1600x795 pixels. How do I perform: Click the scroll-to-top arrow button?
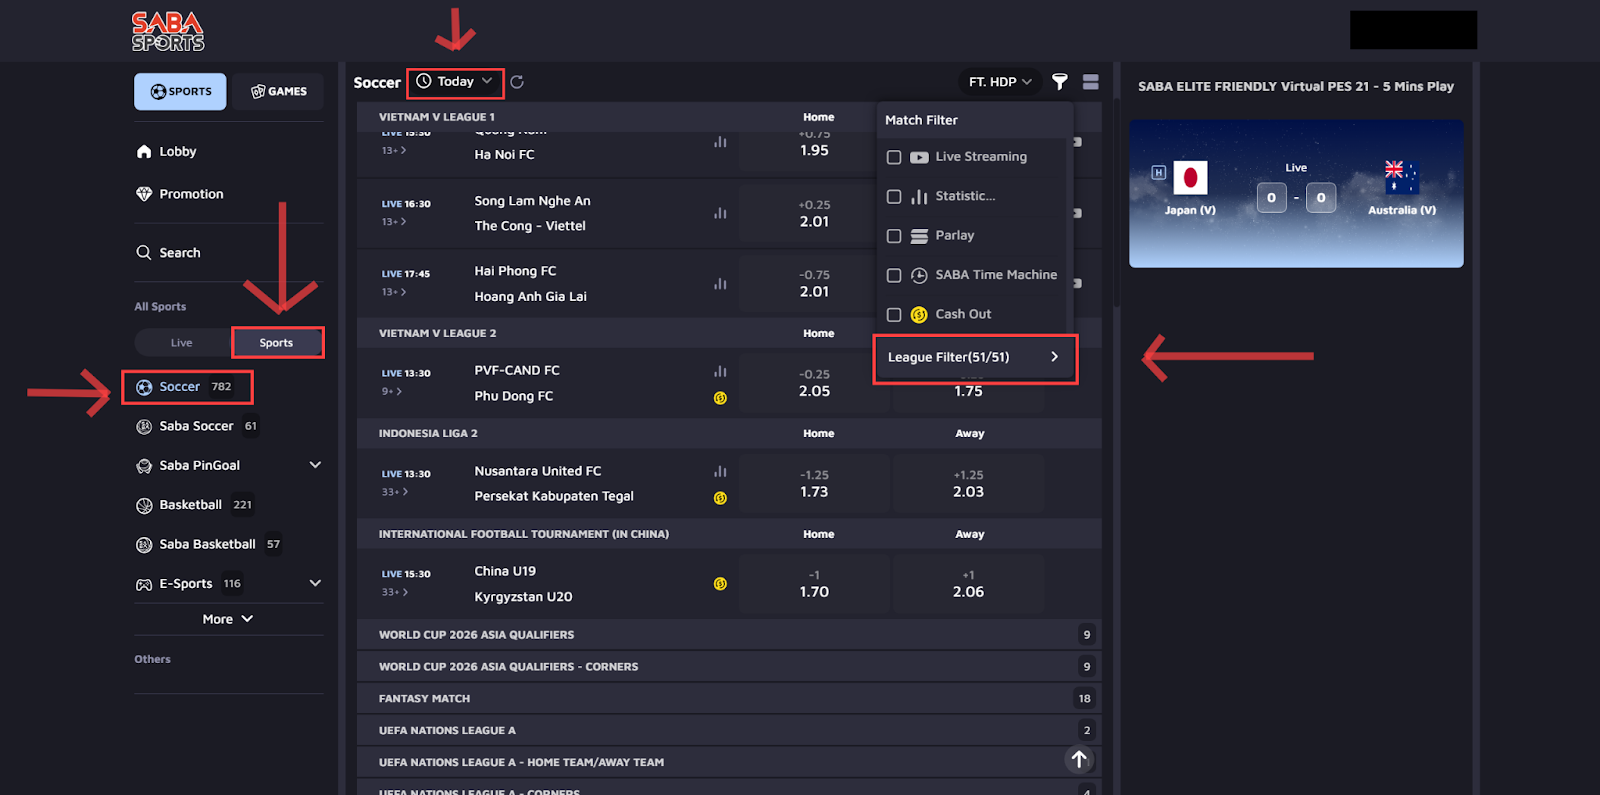1079,760
